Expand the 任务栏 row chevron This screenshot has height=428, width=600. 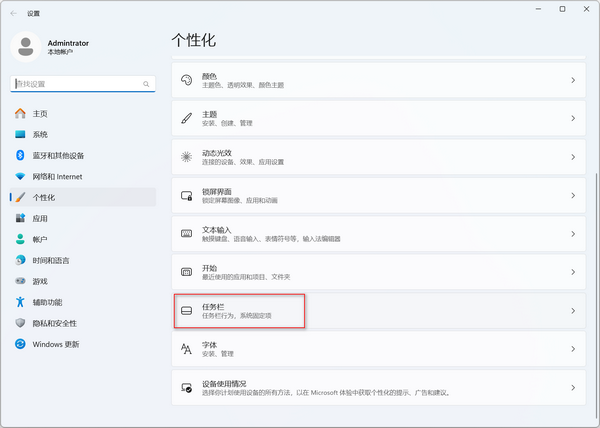[x=573, y=311]
